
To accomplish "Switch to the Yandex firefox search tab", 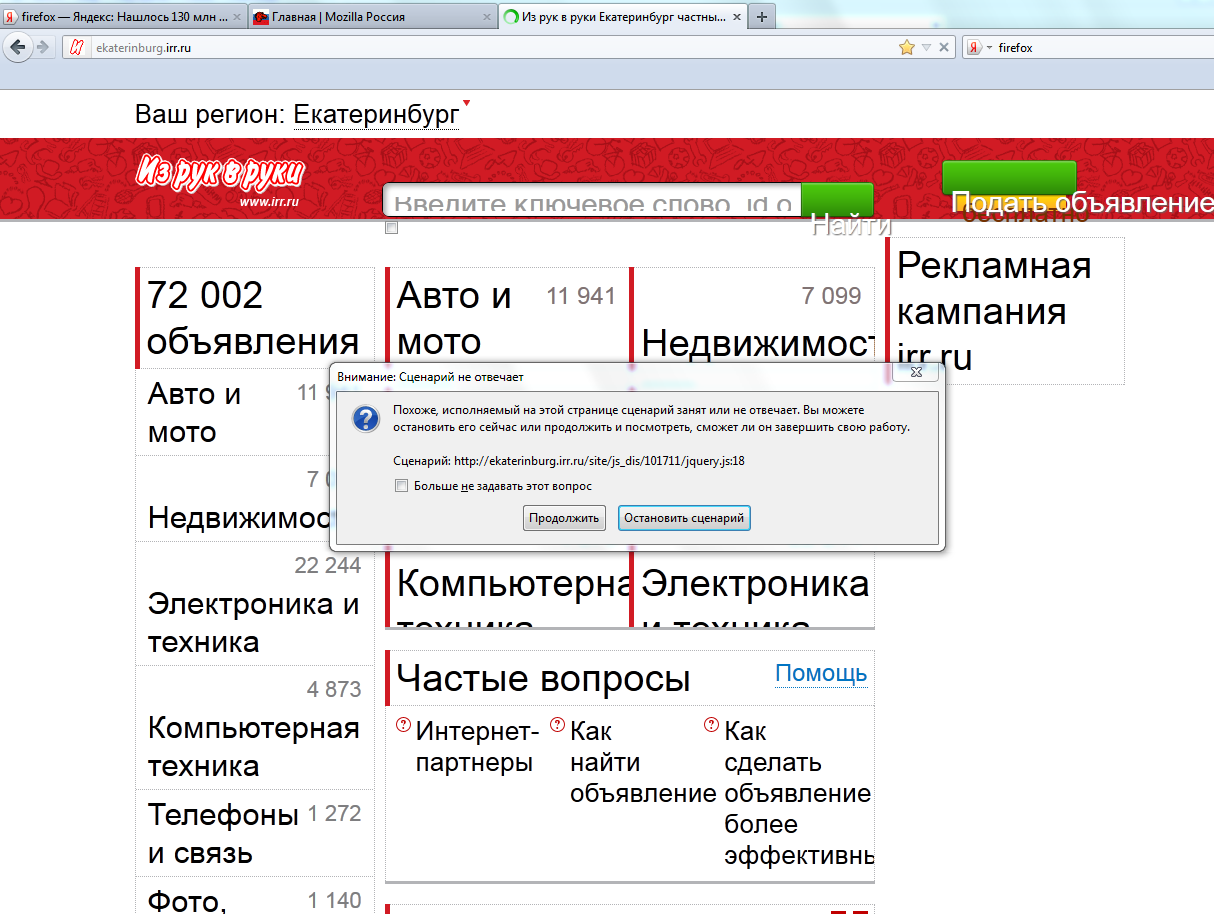I will click(122, 17).
